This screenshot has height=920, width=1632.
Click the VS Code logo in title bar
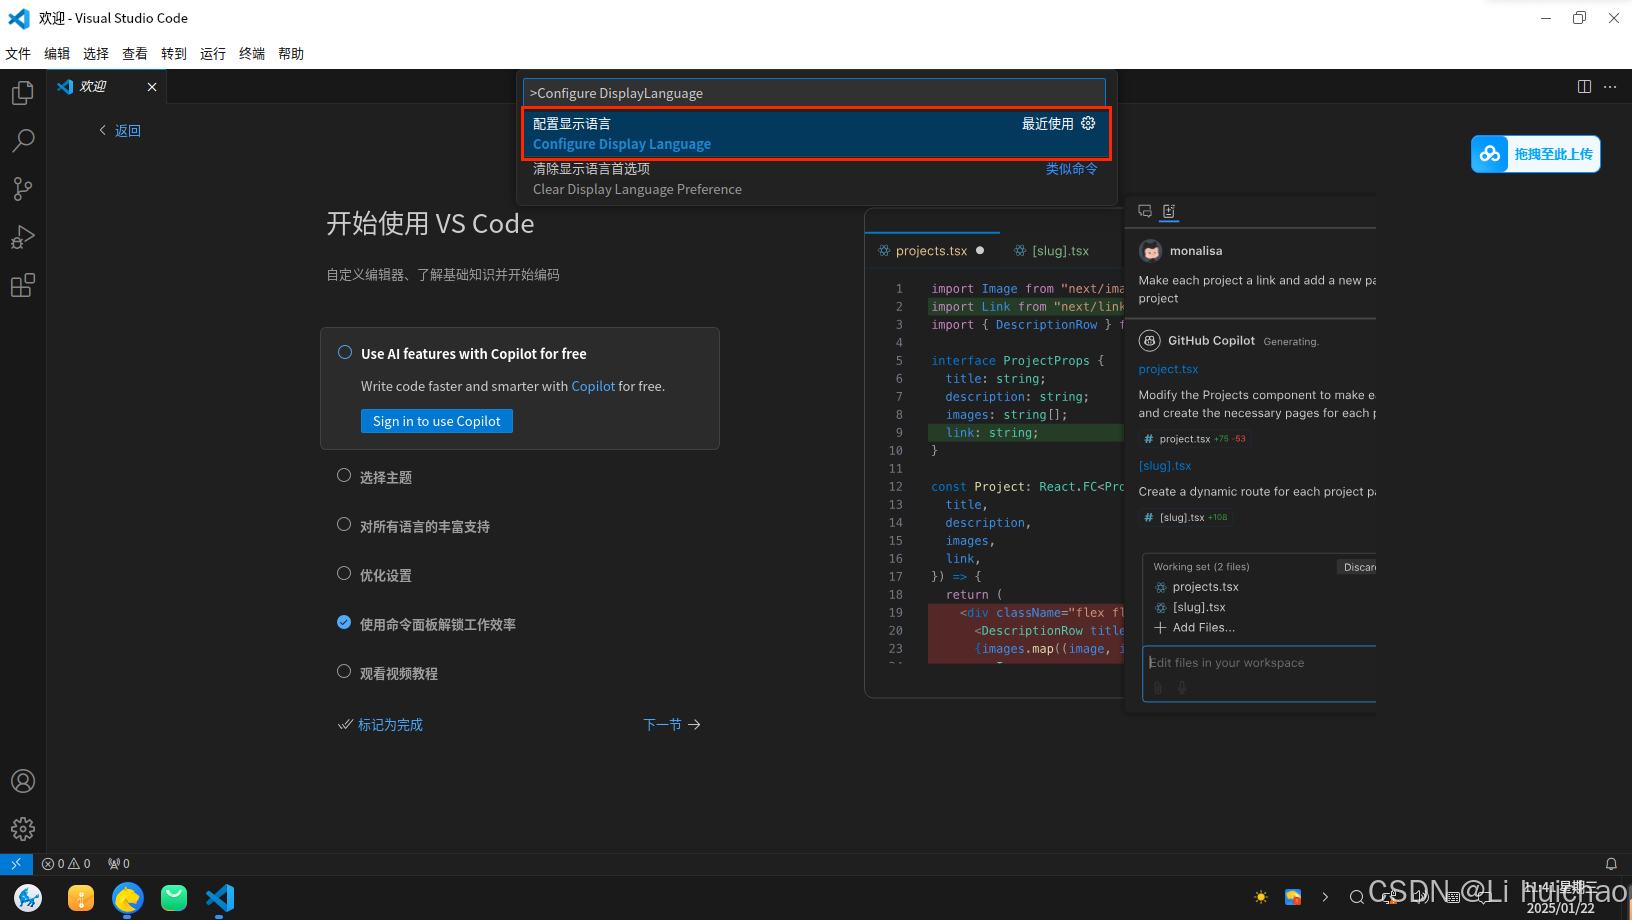[x=19, y=18]
